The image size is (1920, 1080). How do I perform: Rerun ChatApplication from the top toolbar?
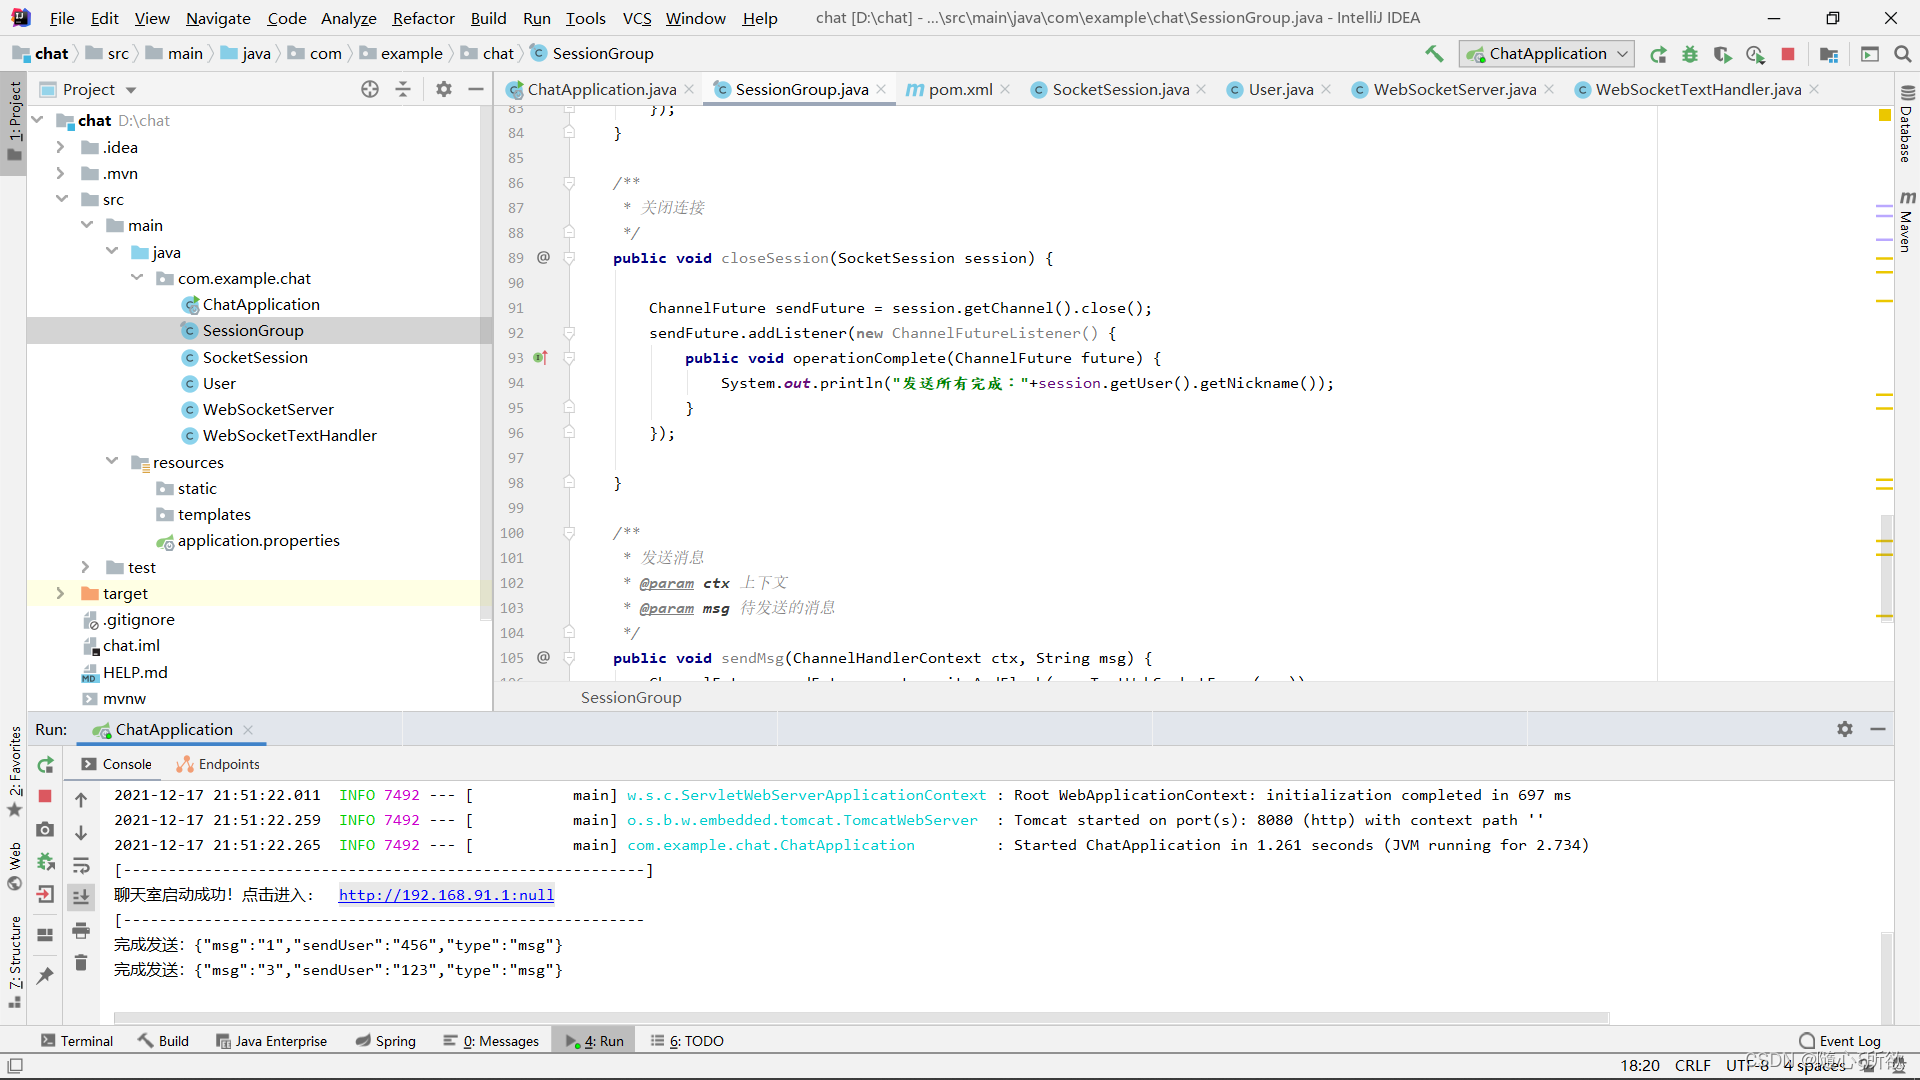point(1658,54)
